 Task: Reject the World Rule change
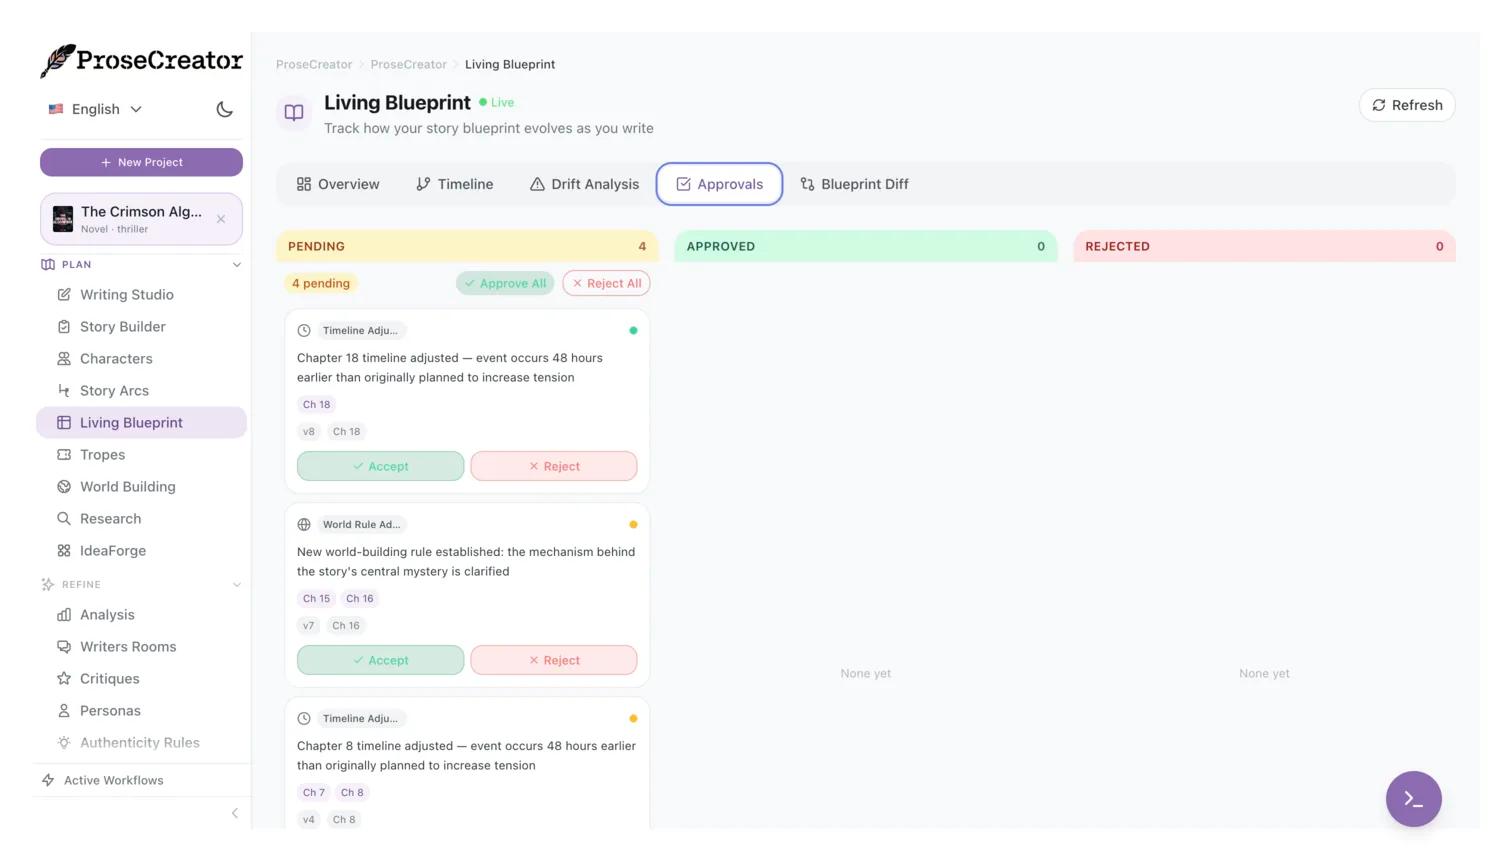coord(553,660)
